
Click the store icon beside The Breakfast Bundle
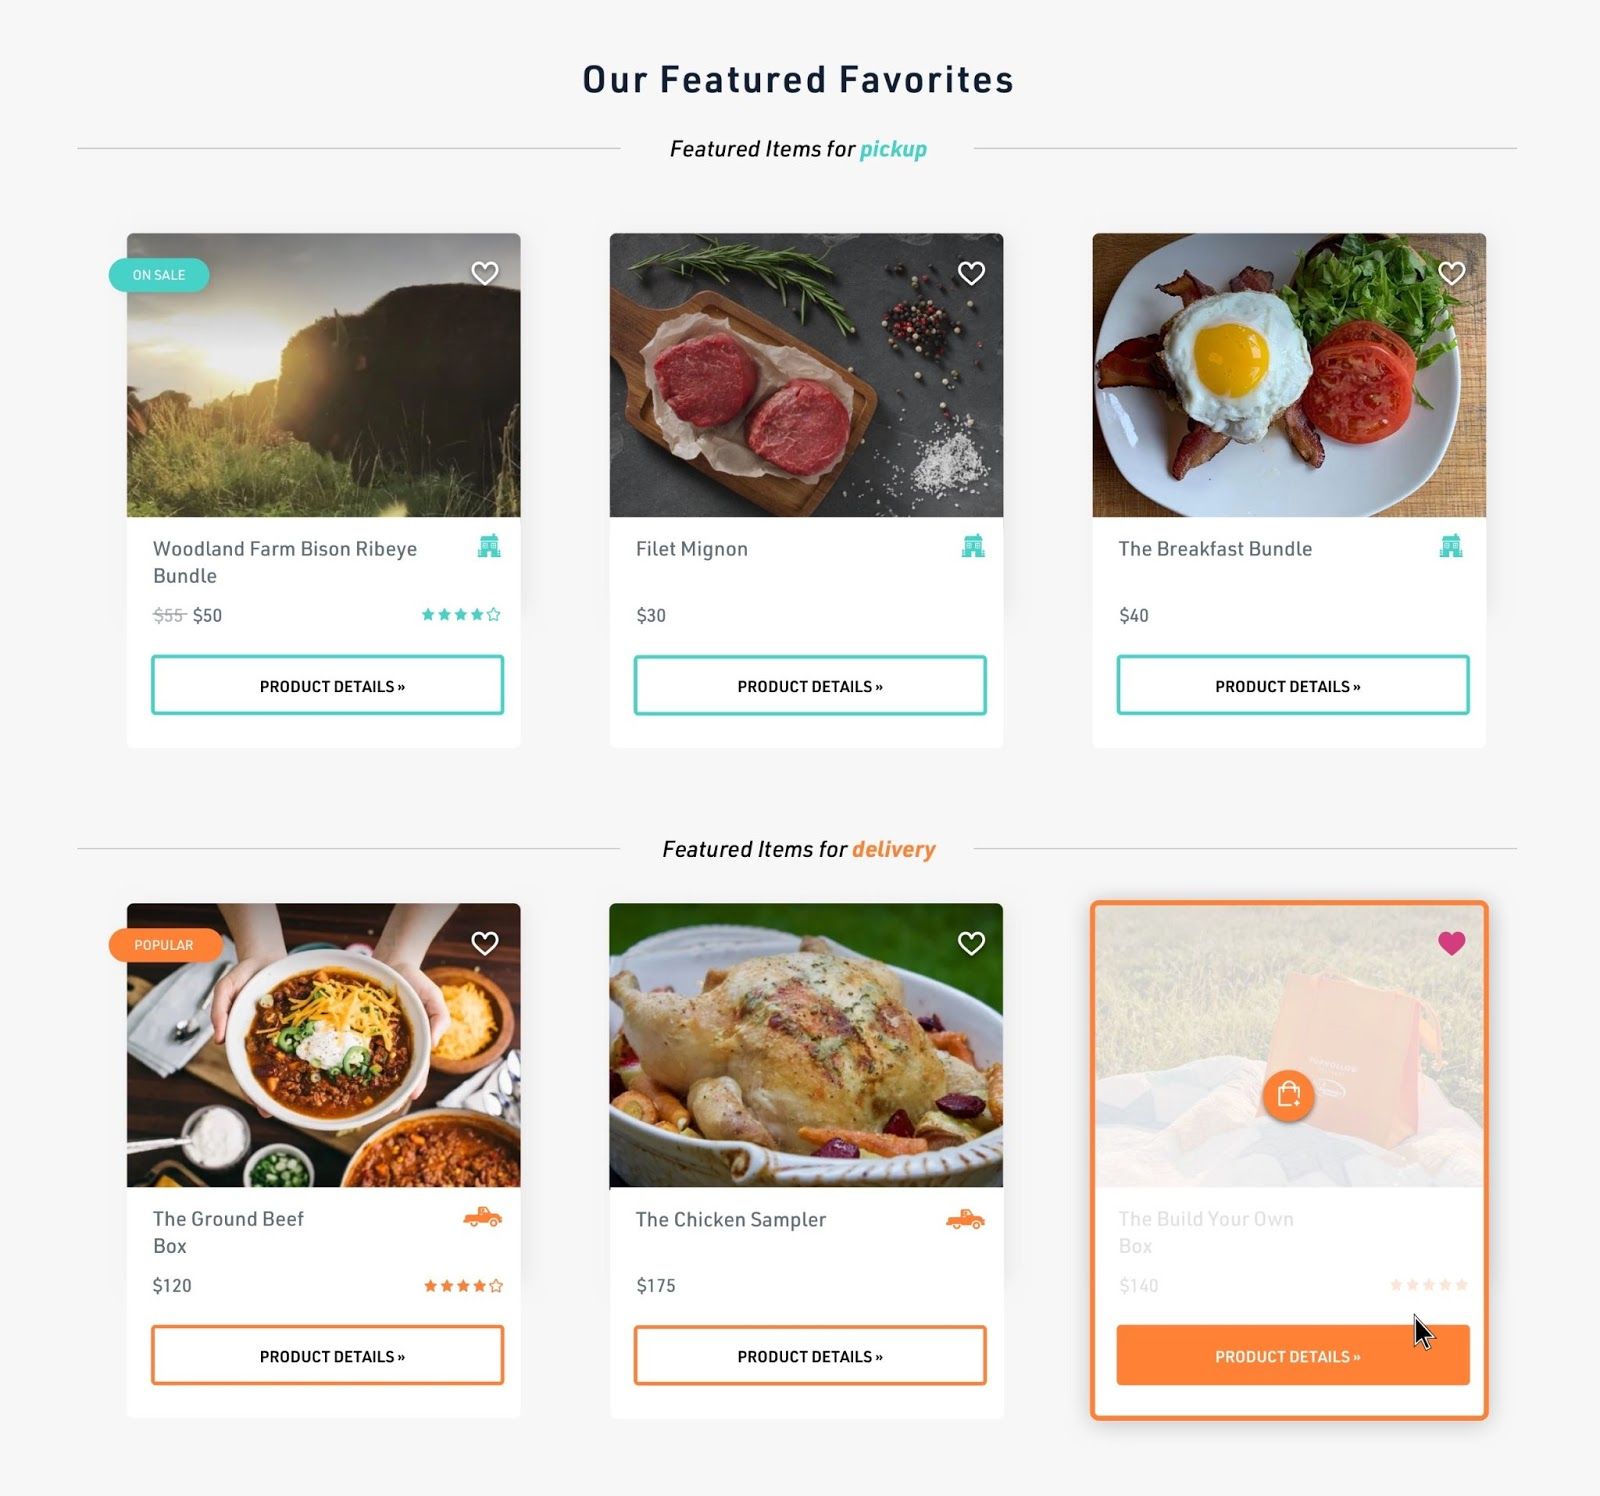[x=1451, y=546]
